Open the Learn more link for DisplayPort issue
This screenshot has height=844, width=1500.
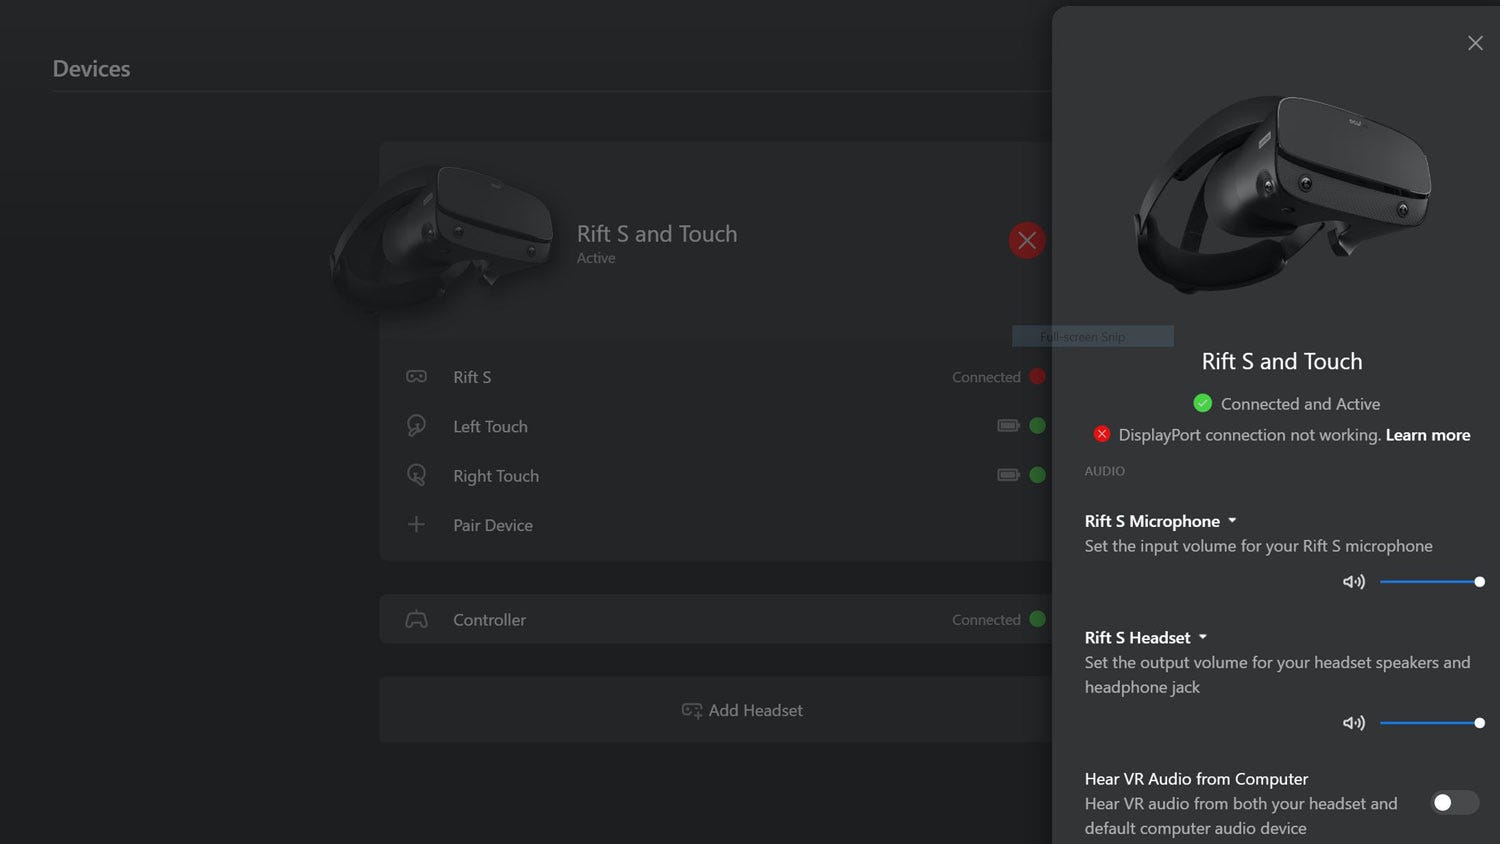pos(1427,435)
